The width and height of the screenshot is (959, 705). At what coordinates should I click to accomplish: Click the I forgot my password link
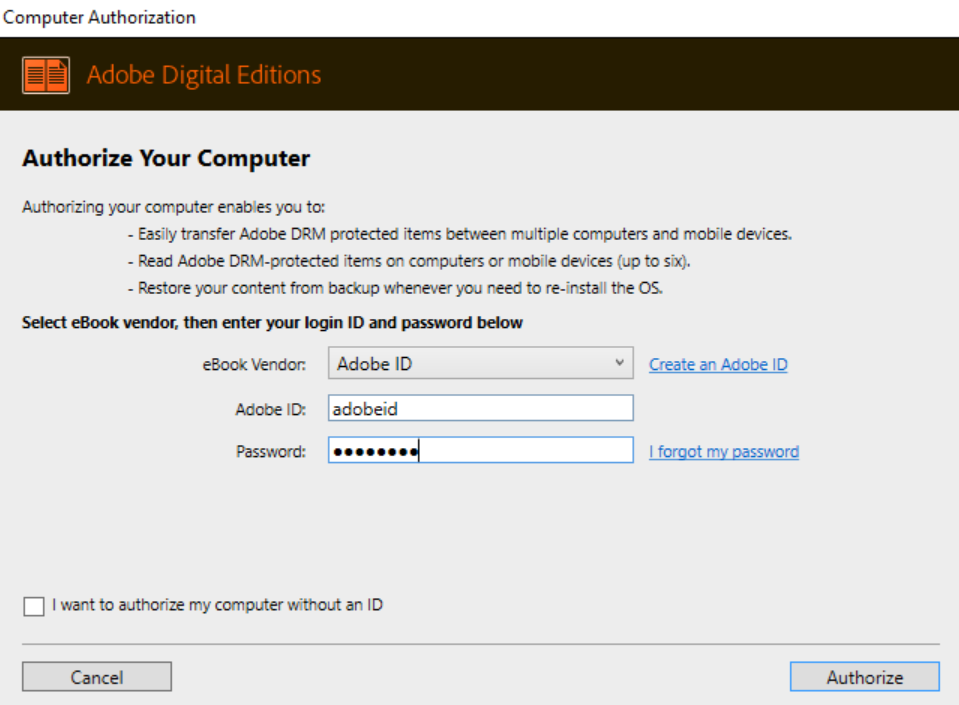coord(724,452)
